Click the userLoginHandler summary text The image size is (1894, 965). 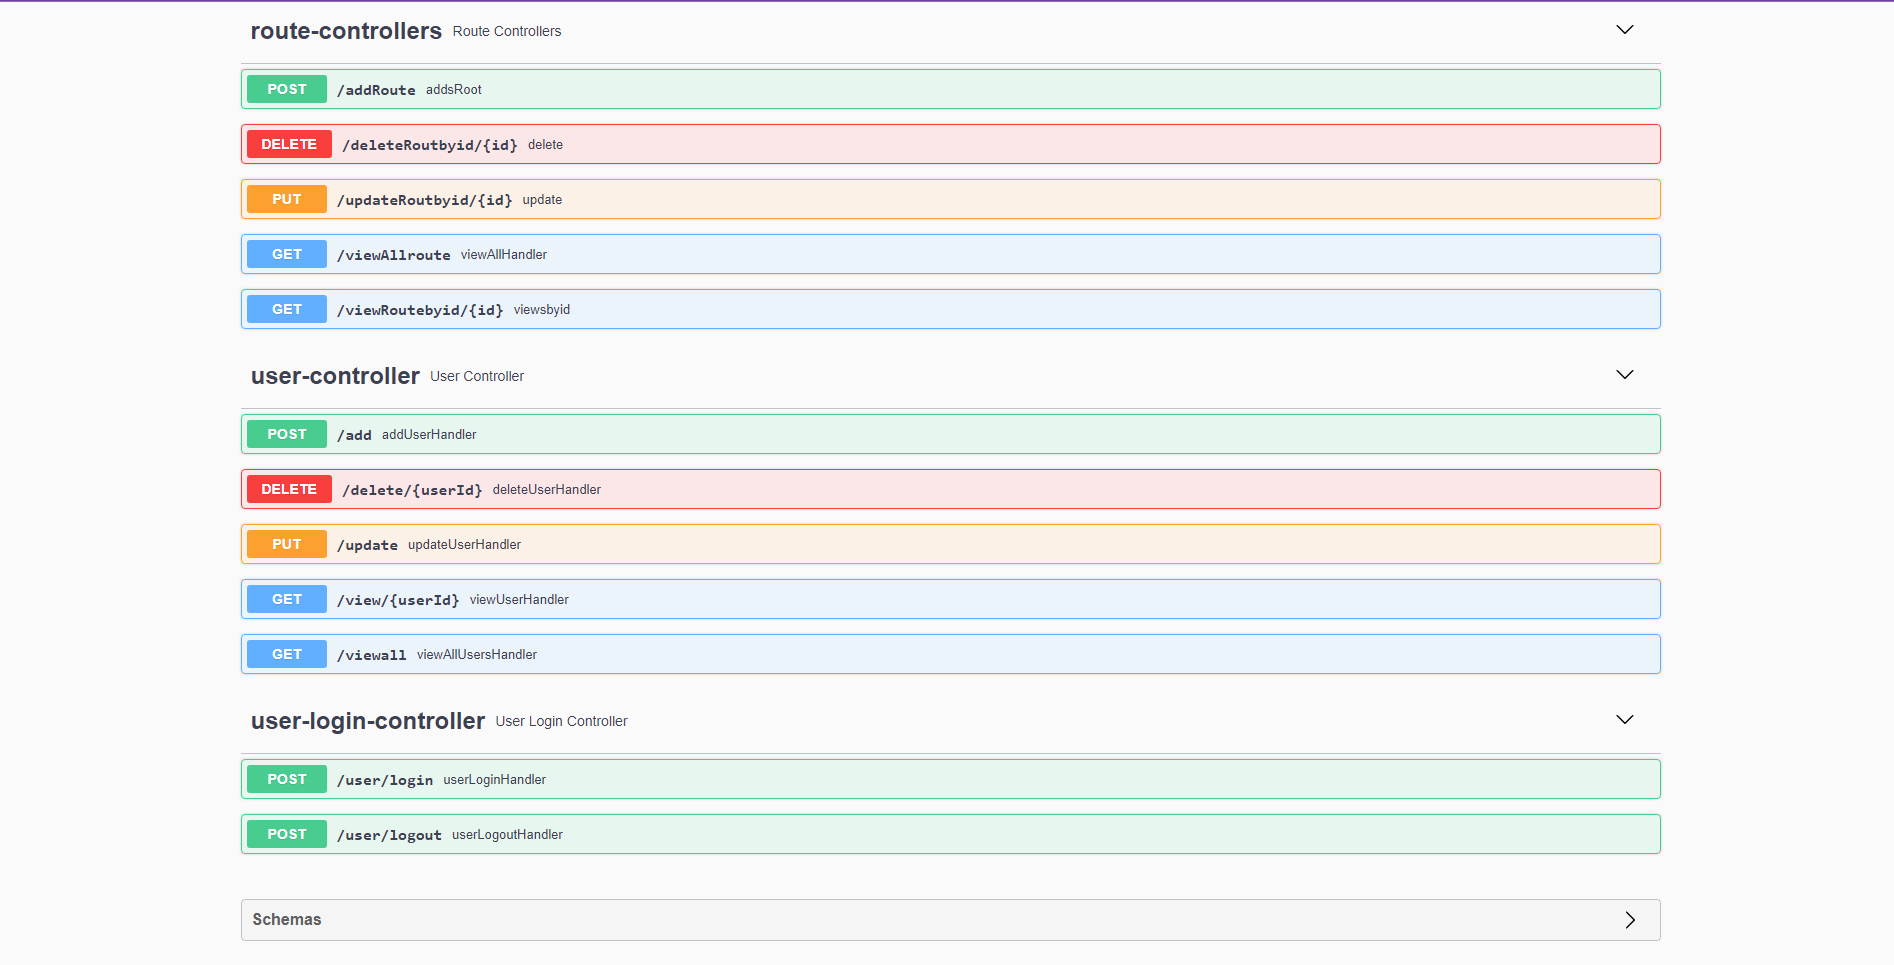click(495, 780)
